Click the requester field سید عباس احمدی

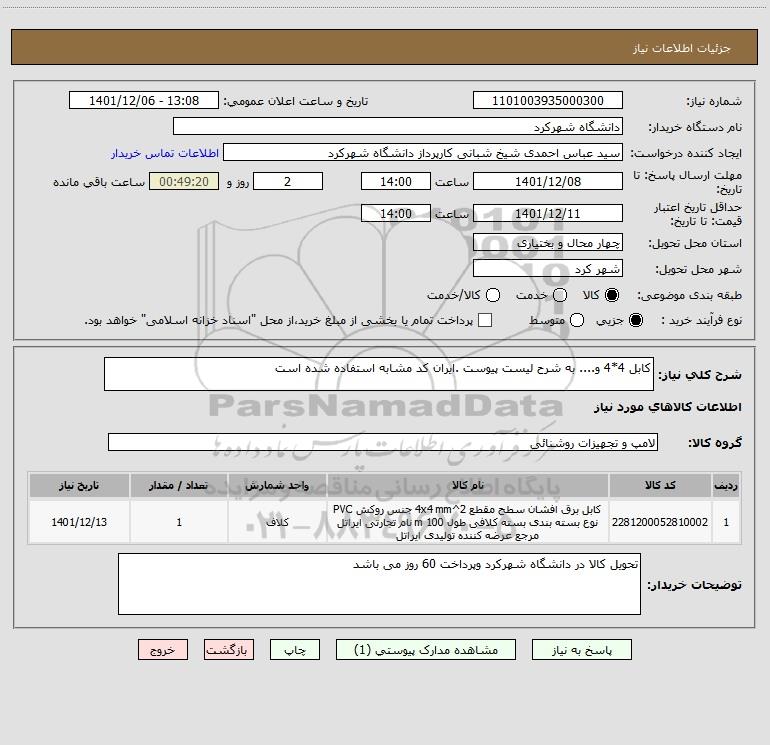423,152
